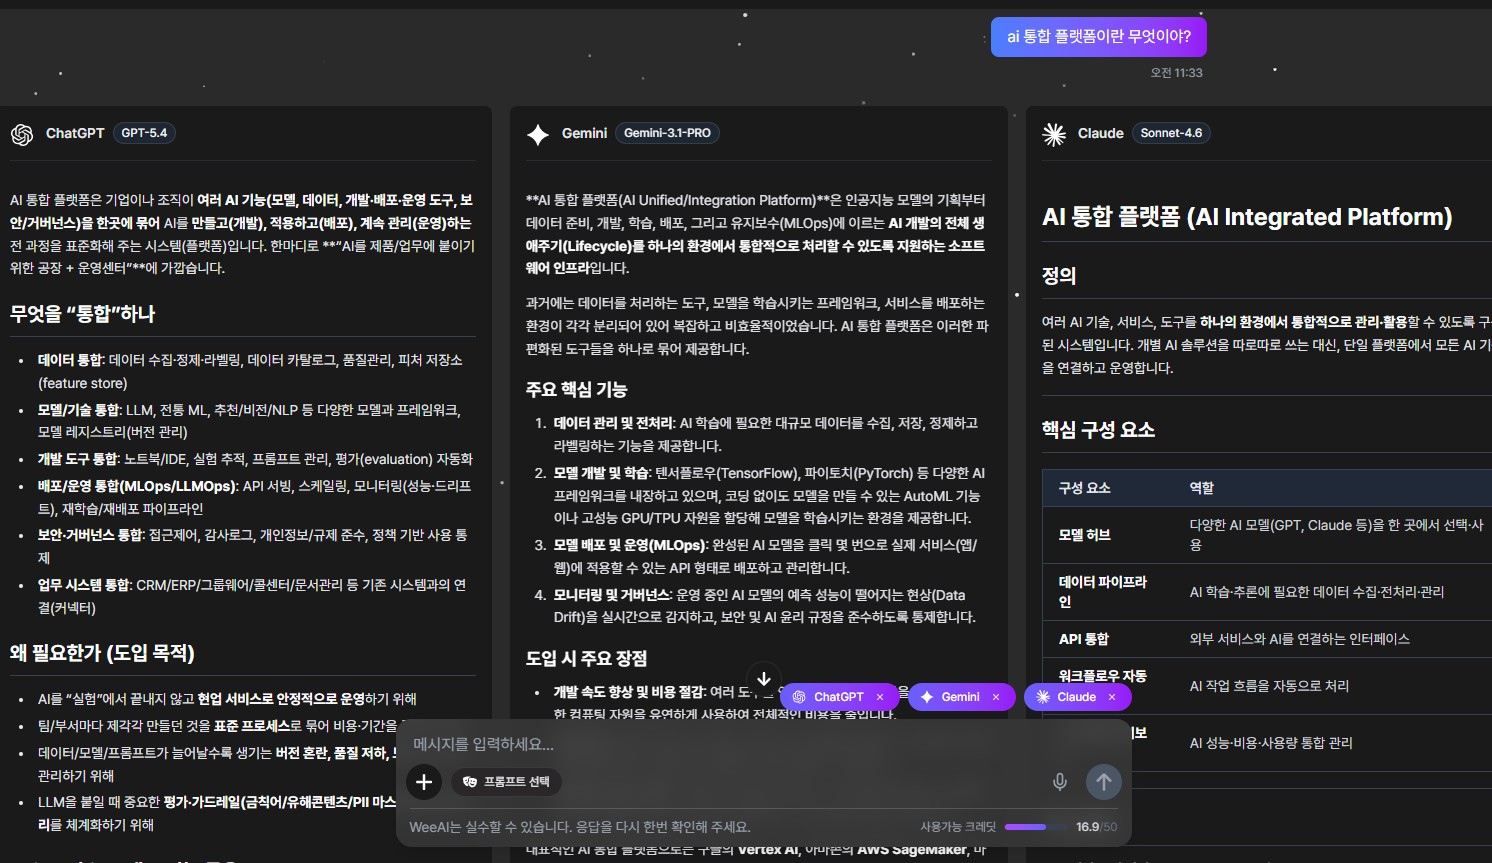Send message with the up-arrow button
This screenshot has height=863, width=1492.
[1104, 782]
